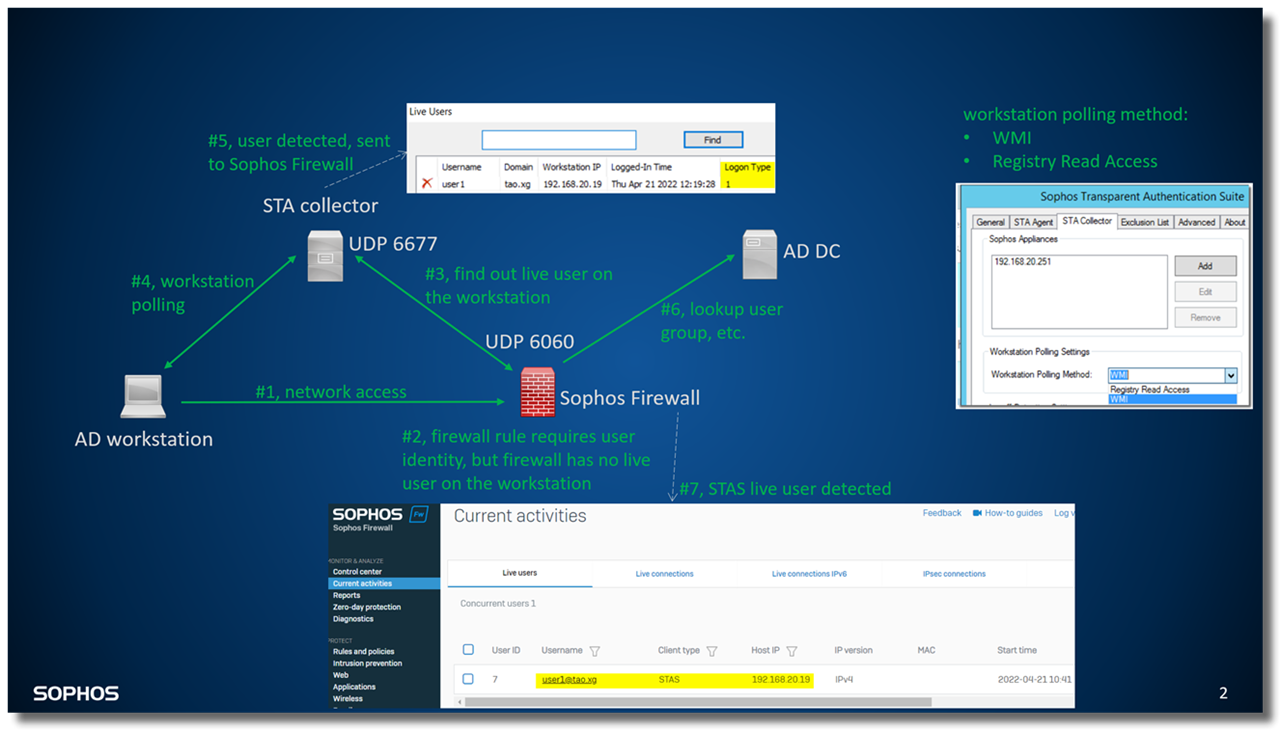The width and height of the screenshot is (1280, 730).
Task: Click the Start time column header
Action: [1017, 650]
